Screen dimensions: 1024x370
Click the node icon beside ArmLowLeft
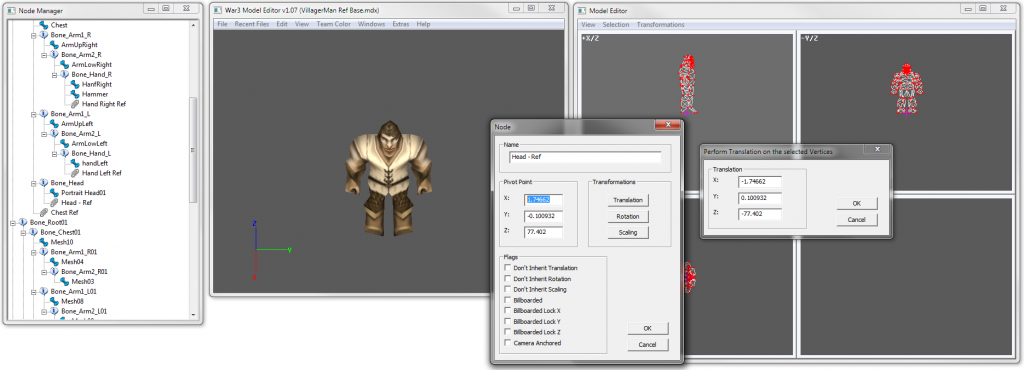pos(65,144)
